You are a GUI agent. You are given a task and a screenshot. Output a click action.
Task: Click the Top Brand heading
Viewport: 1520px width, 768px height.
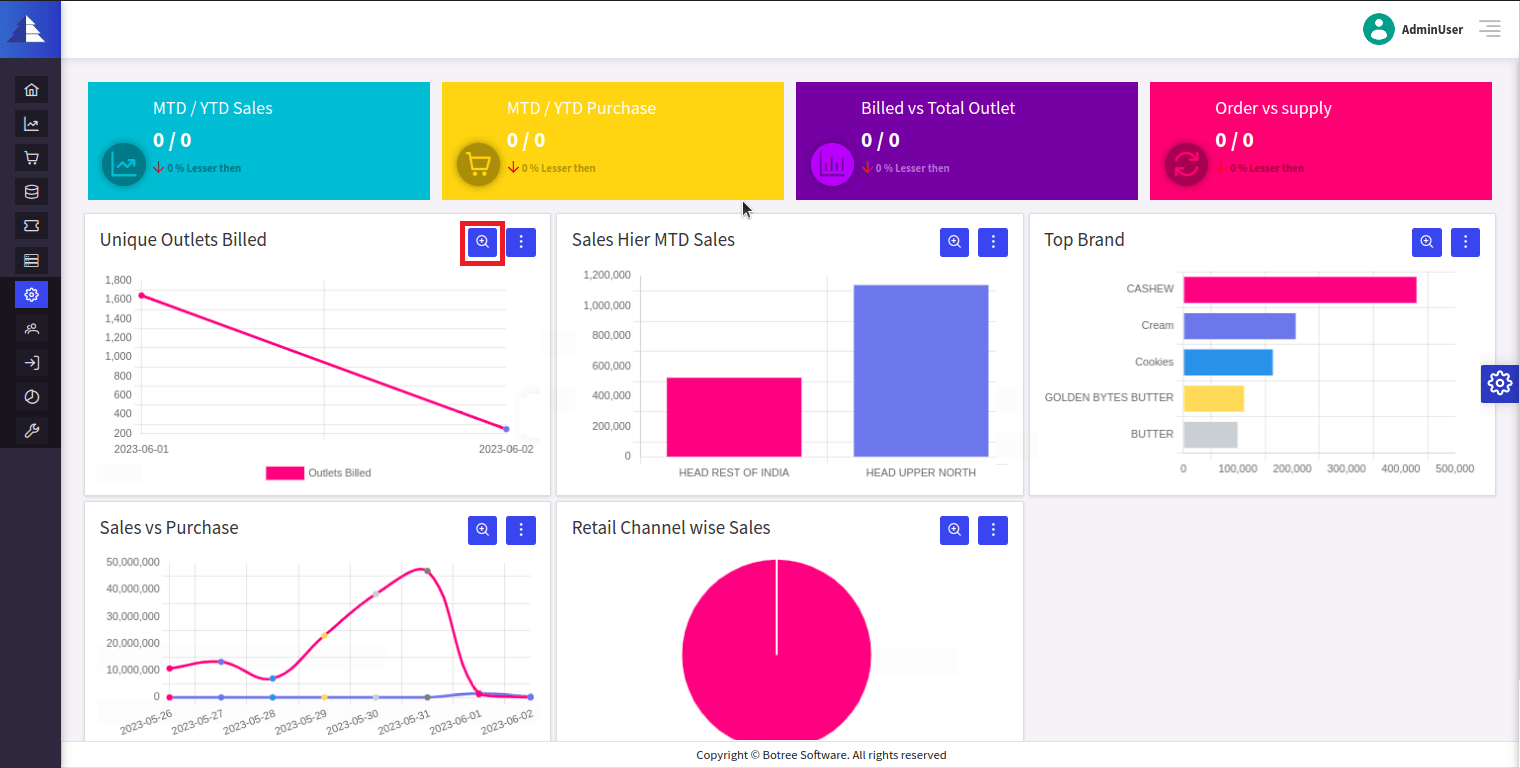click(1084, 240)
